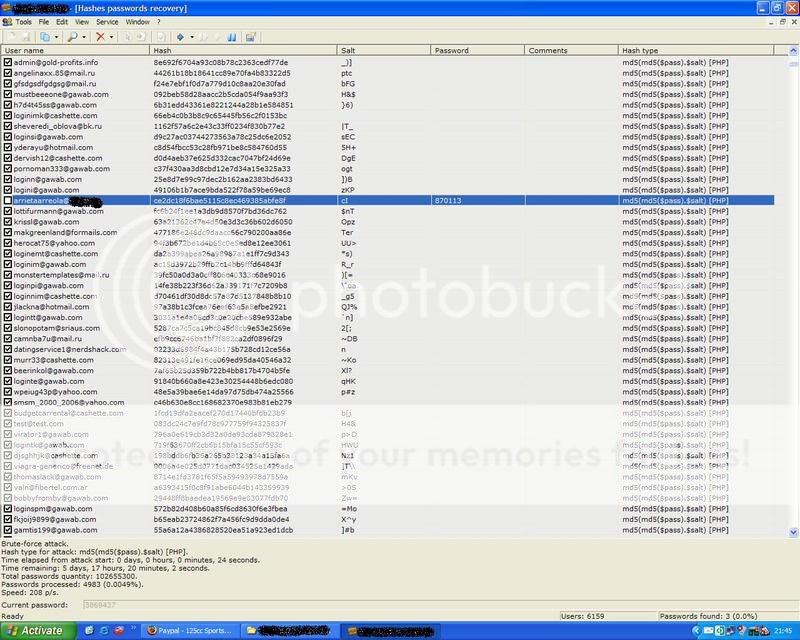This screenshot has height=640, width=800.
Task: Click the list scrollbar down arrow
Action: (793, 532)
